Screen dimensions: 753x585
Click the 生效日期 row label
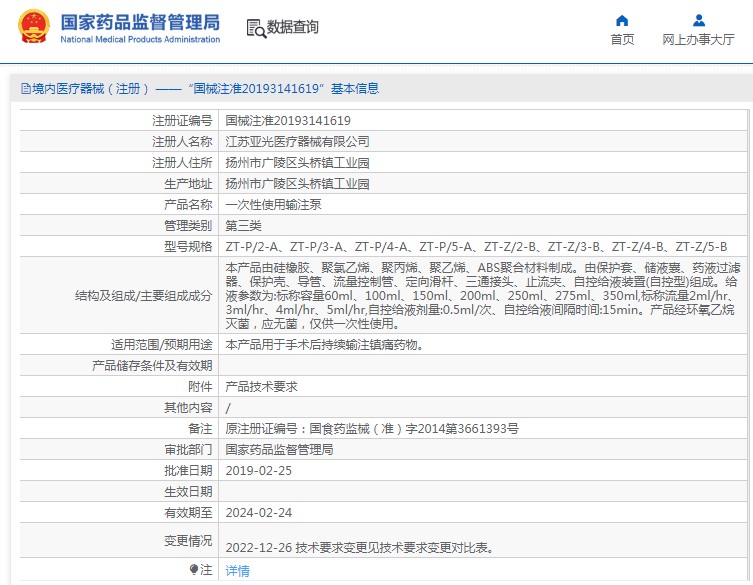coord(188,492)
